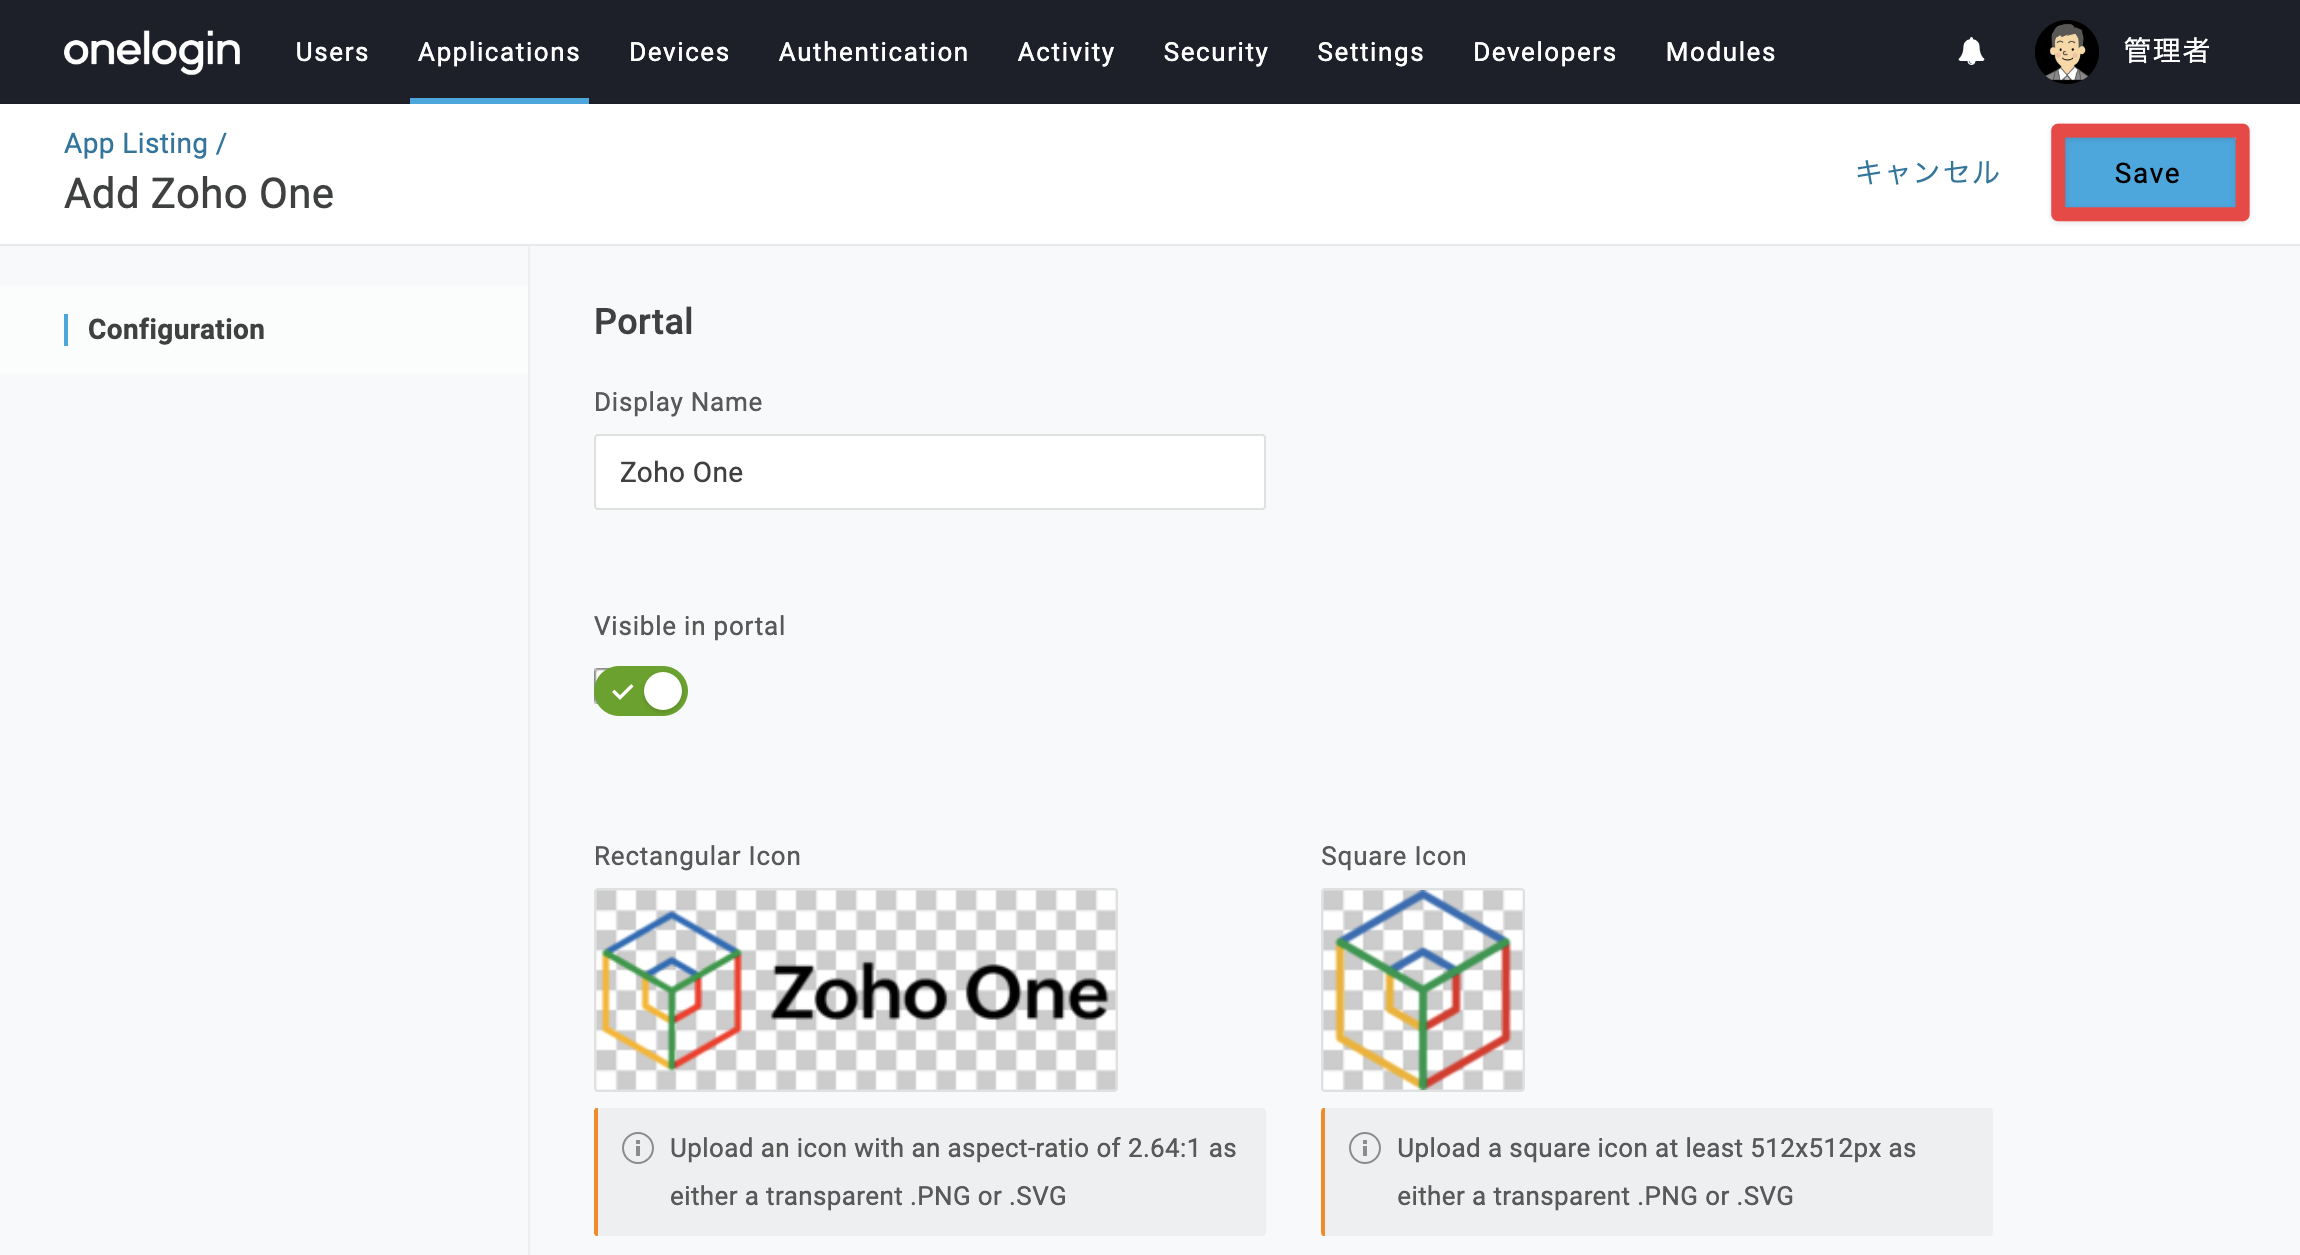Click the Display Name label

pyautogui.click(x=678, y=402)
